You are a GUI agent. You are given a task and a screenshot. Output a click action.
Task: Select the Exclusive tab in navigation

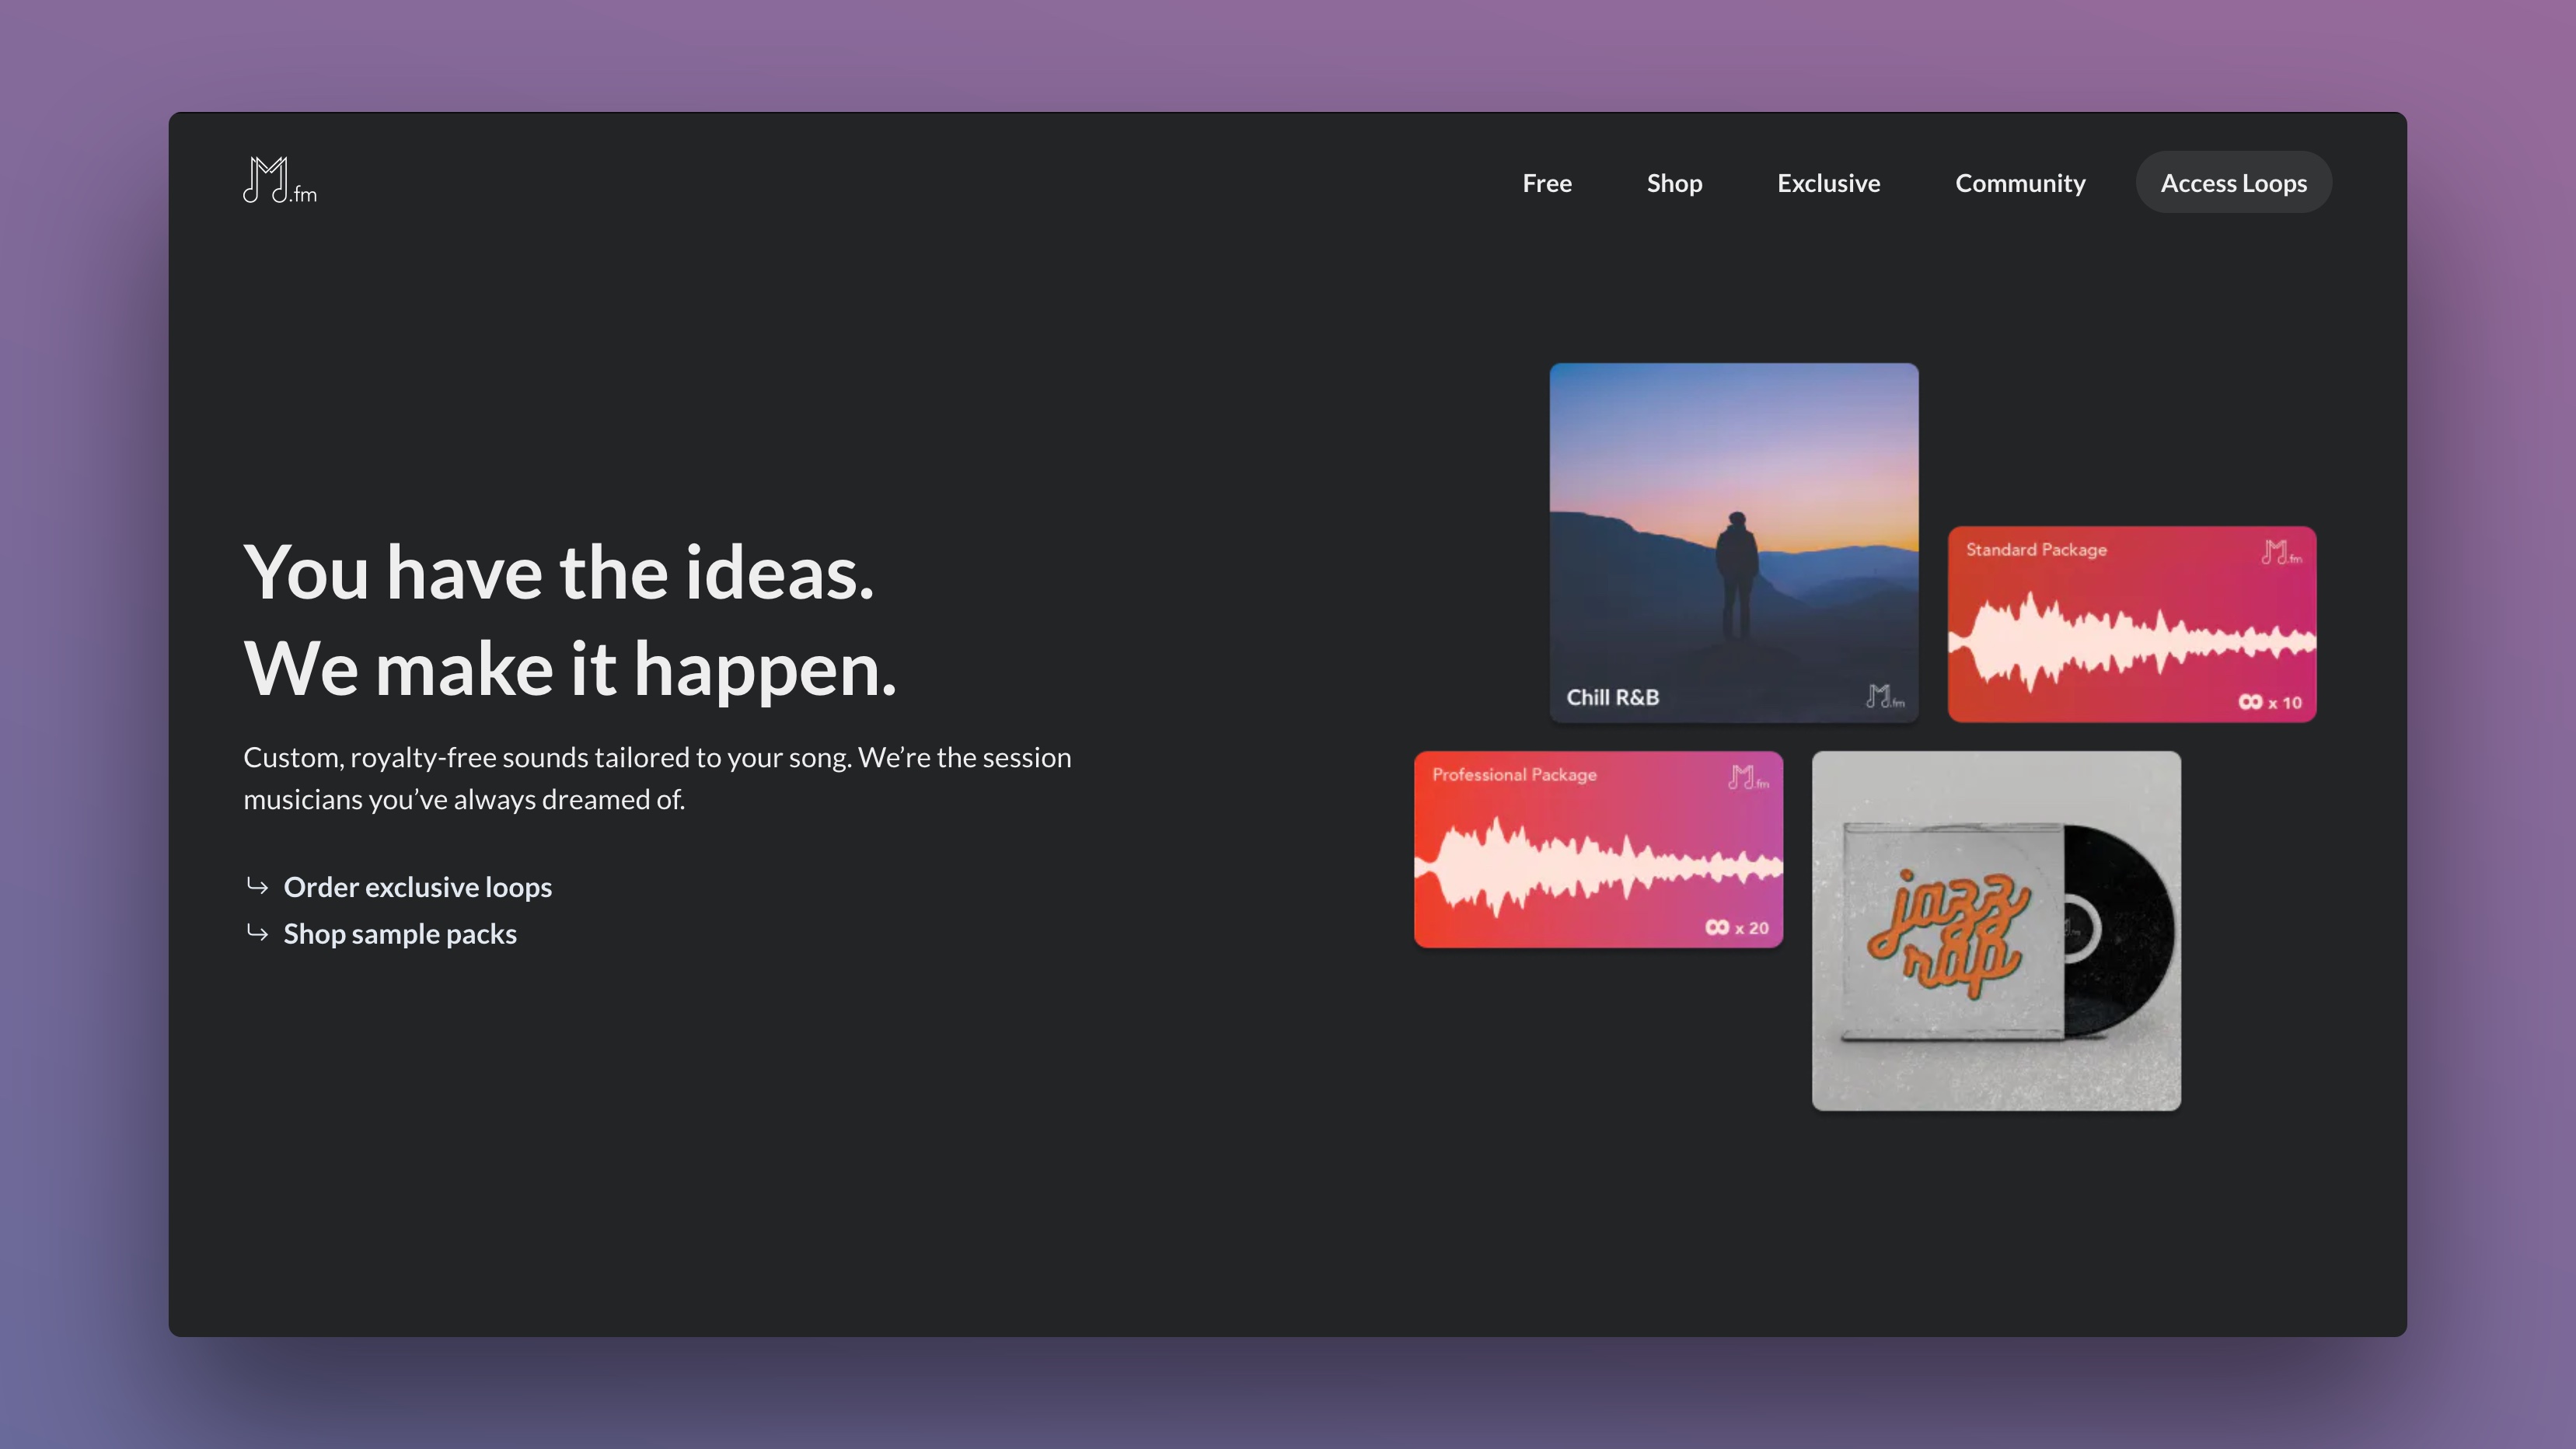pyautogui.click(x=1827, y=182)
